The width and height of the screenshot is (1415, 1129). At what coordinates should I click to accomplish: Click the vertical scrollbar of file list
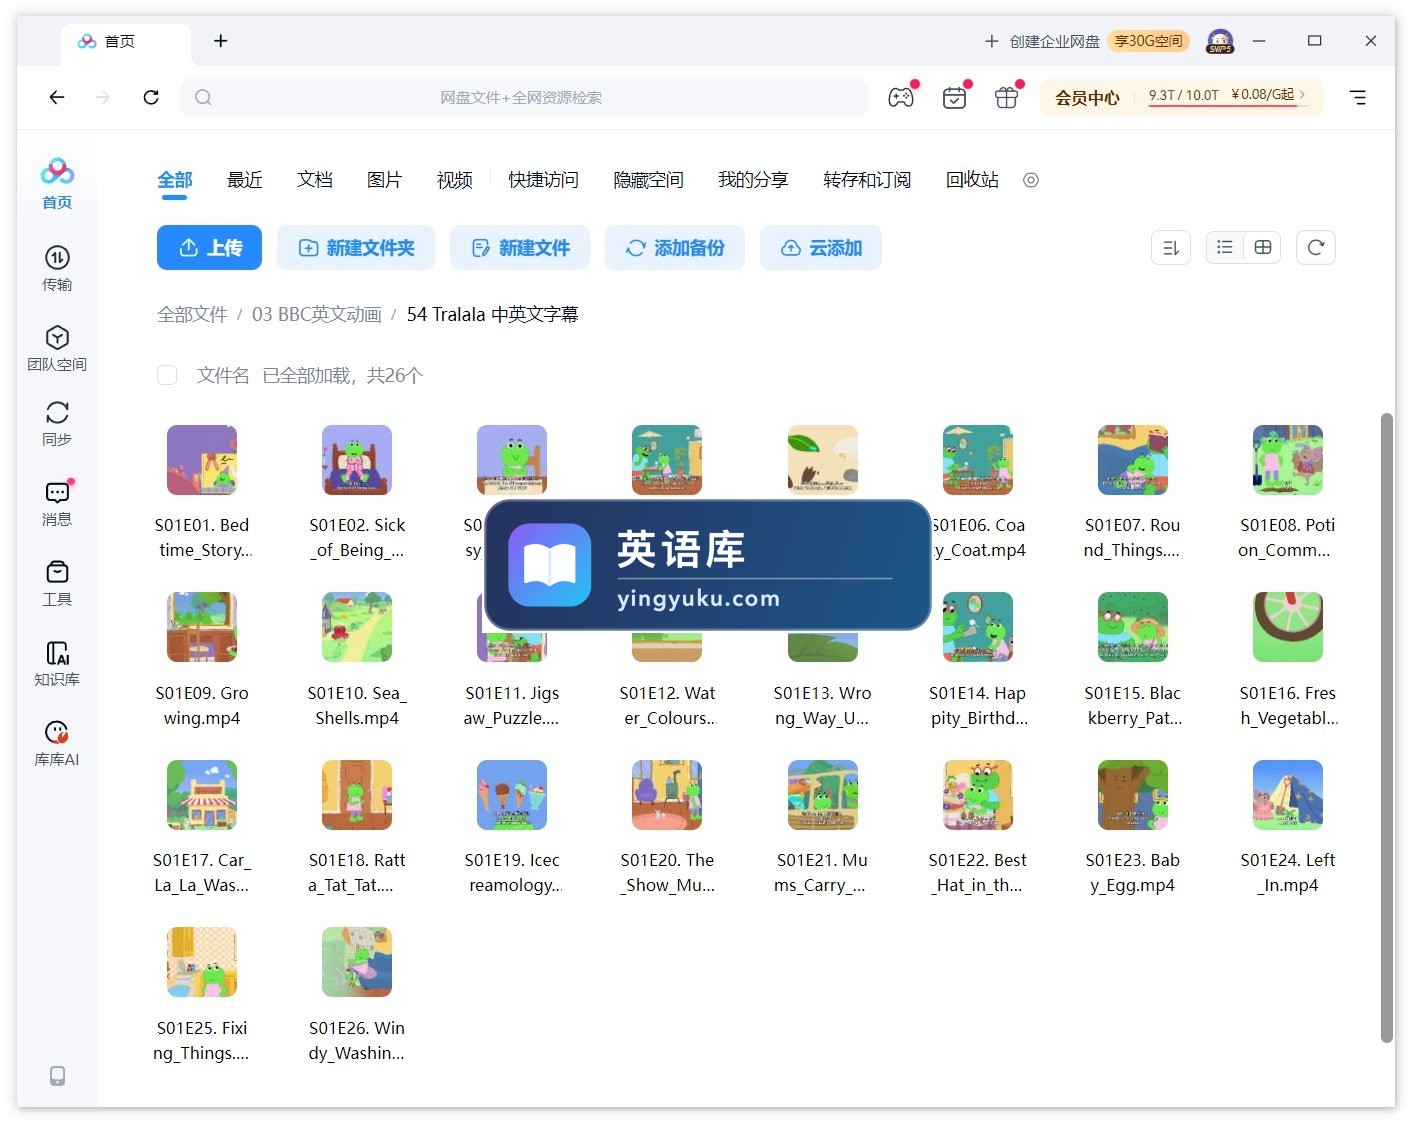click(1387, 726)
